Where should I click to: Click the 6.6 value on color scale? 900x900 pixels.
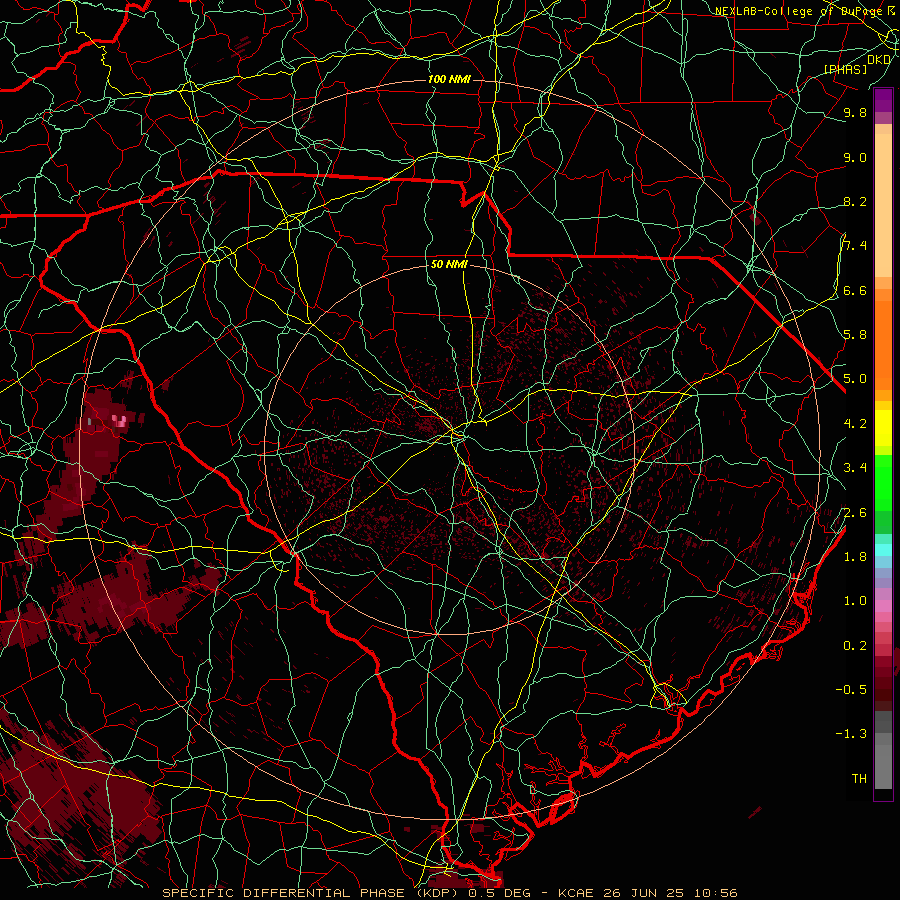[x=855, y=290]
